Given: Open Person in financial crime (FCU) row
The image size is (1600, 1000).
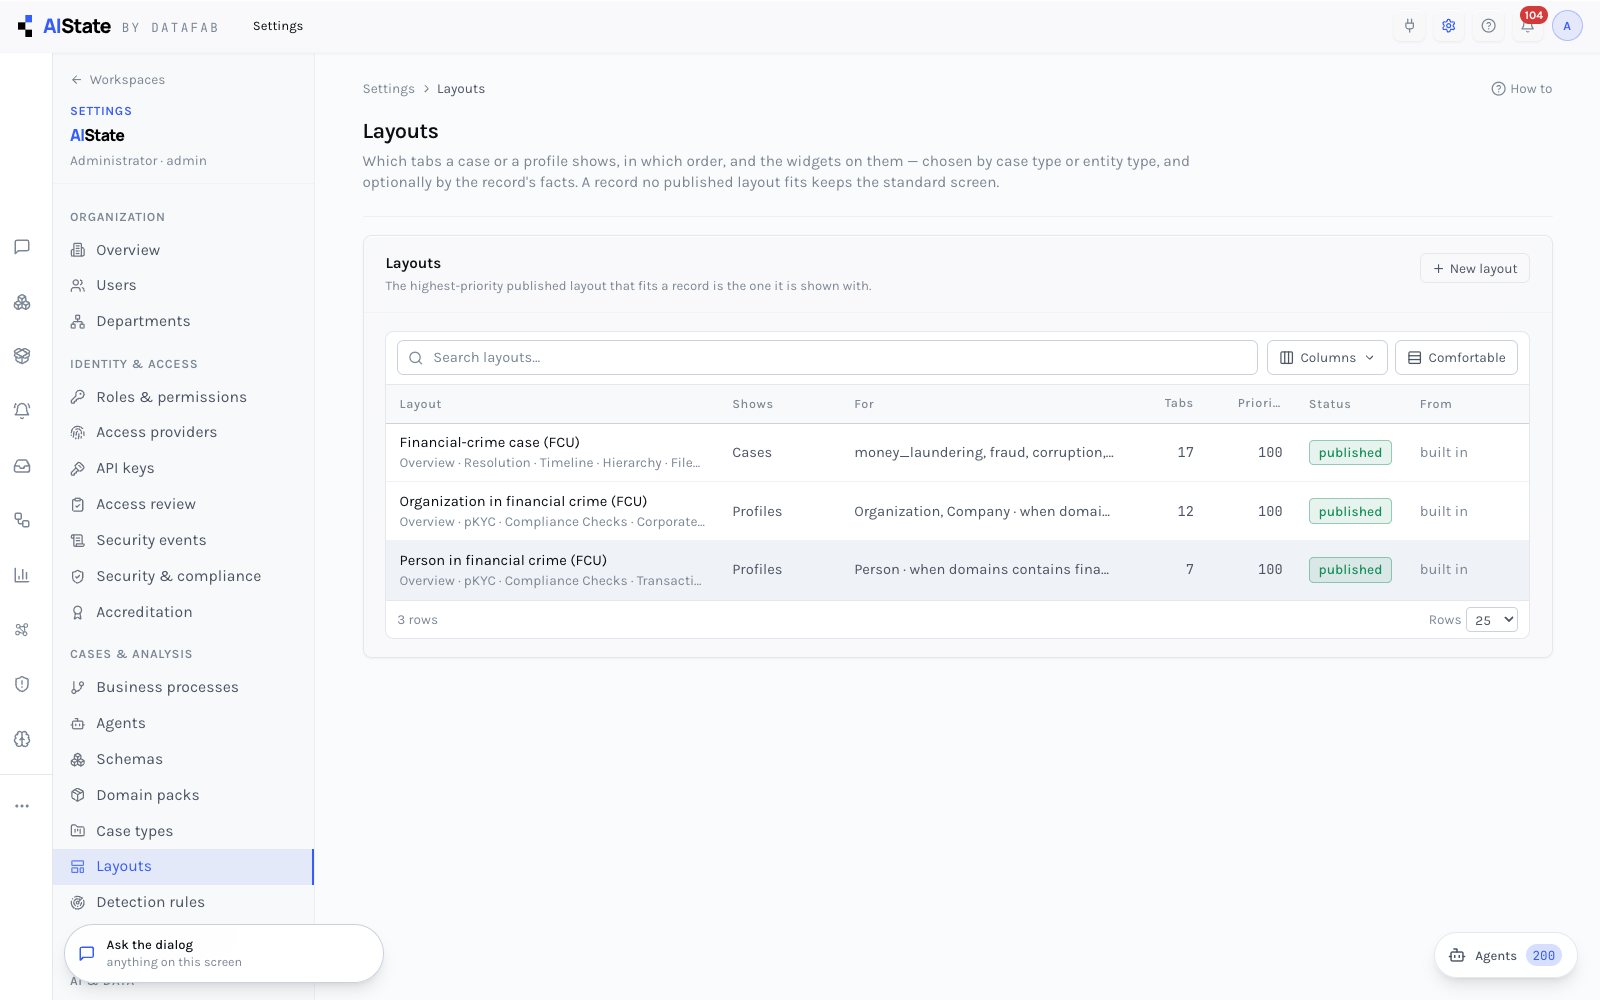Looking at the screenshot, I should (957, 570).
